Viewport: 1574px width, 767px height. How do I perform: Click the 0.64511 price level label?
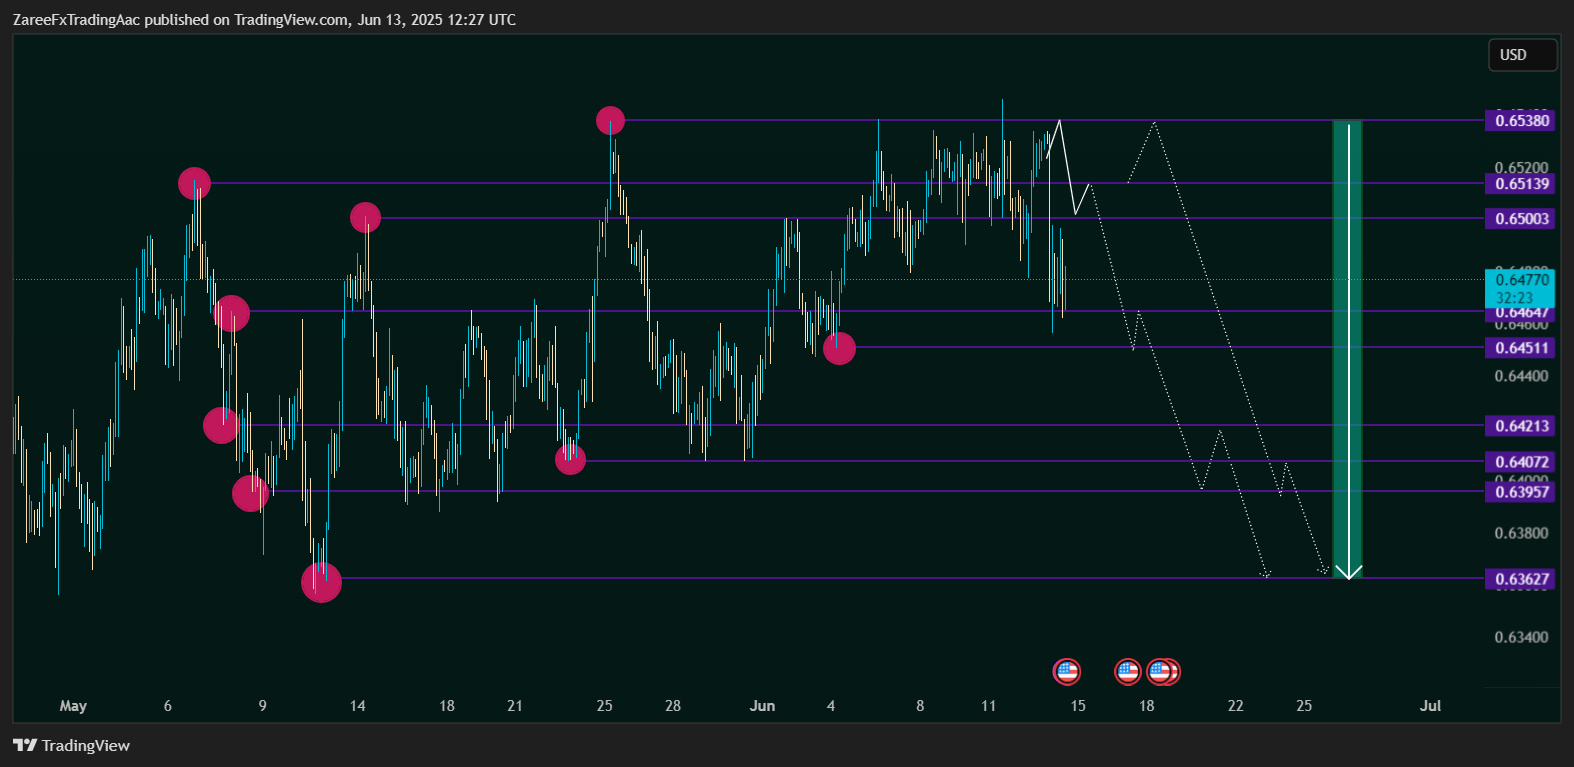[x=1521, y=348]
